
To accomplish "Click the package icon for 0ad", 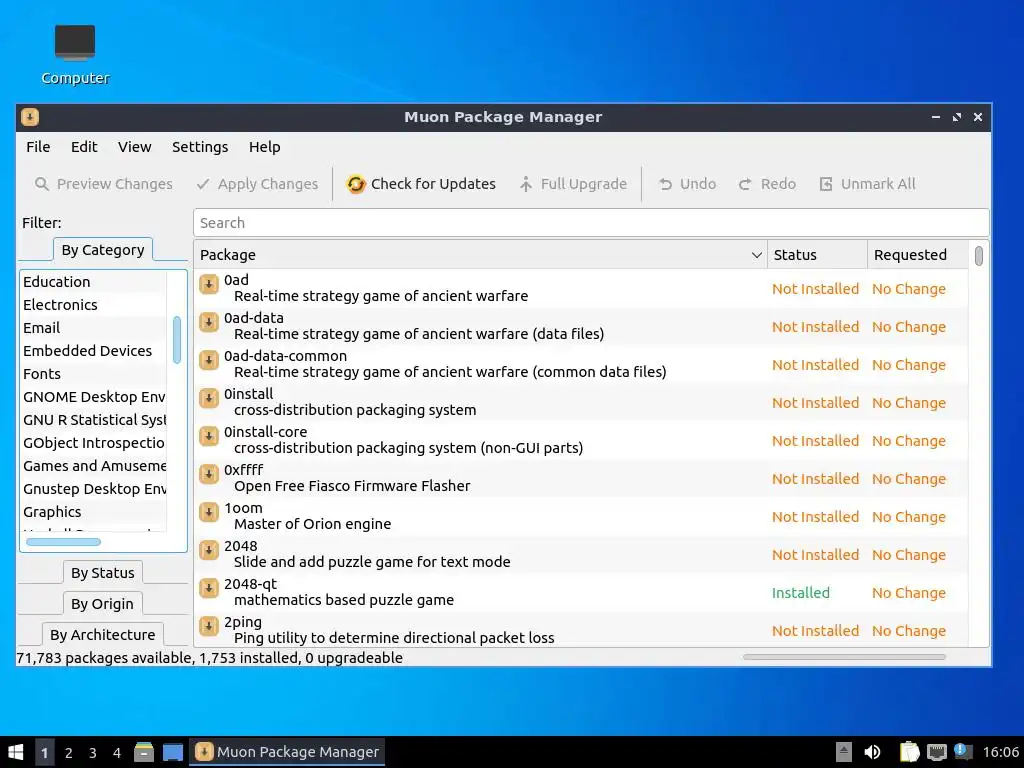I will pyautogui.click(x=208, y=284).
